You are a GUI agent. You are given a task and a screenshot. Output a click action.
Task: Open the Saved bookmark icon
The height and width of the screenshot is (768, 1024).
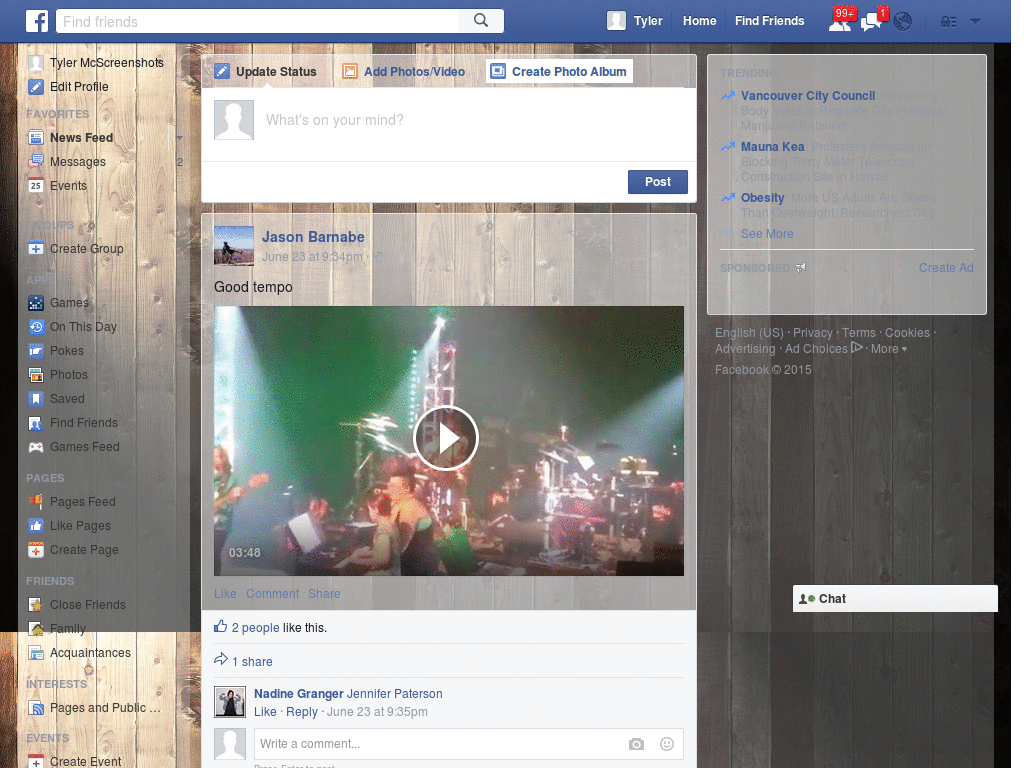pyautogui.click(x=36, y=399)
